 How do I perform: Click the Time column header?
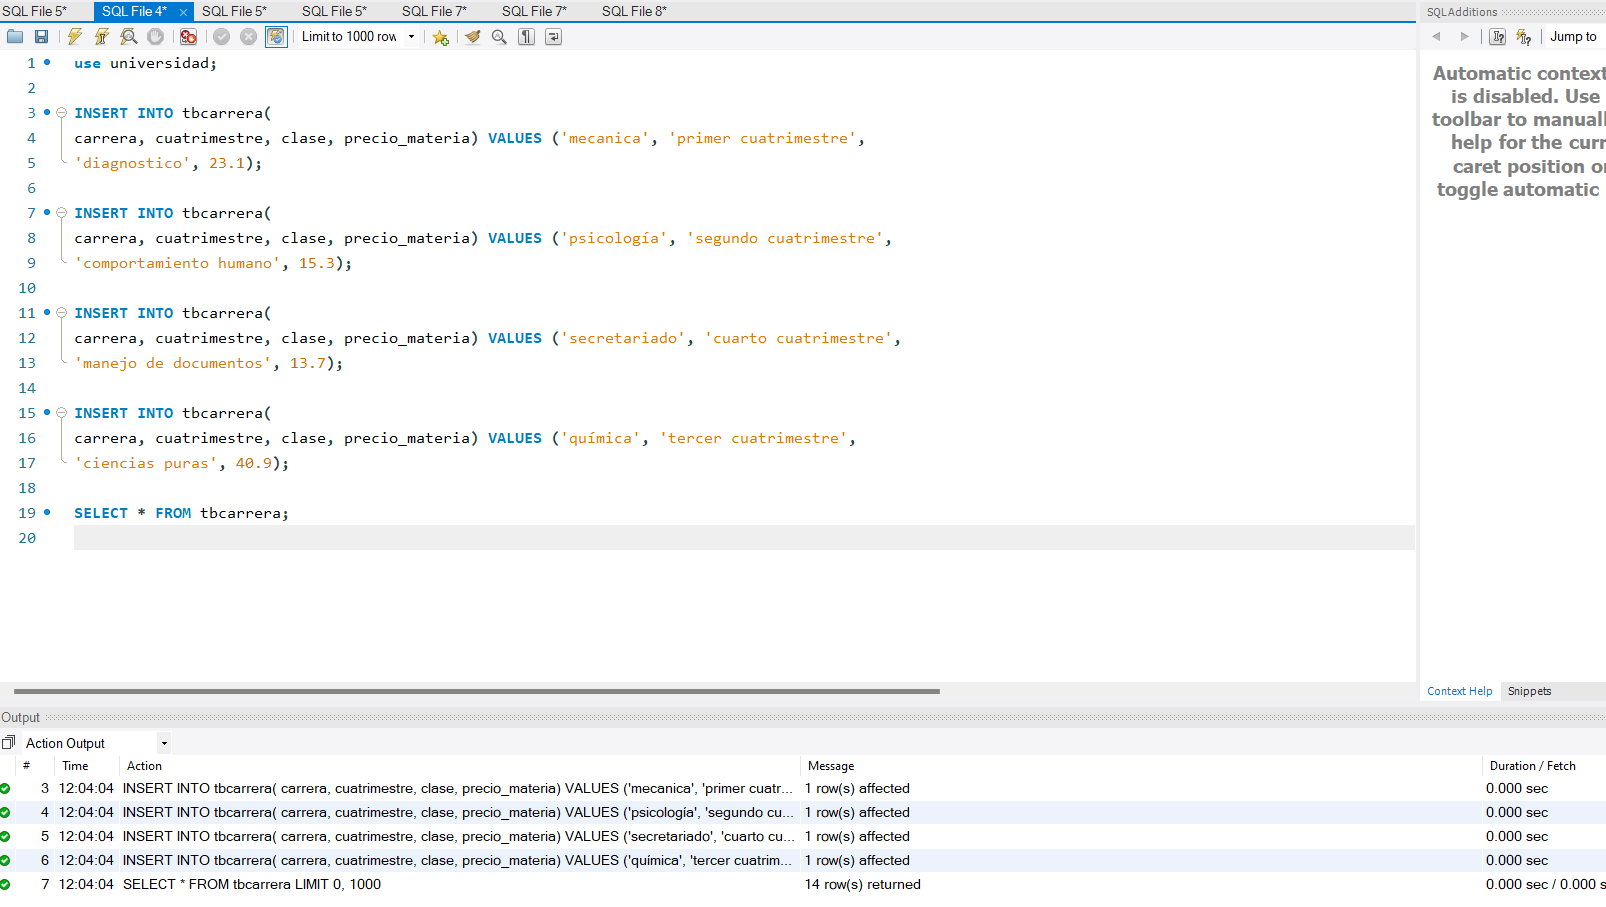click(75, 766)
